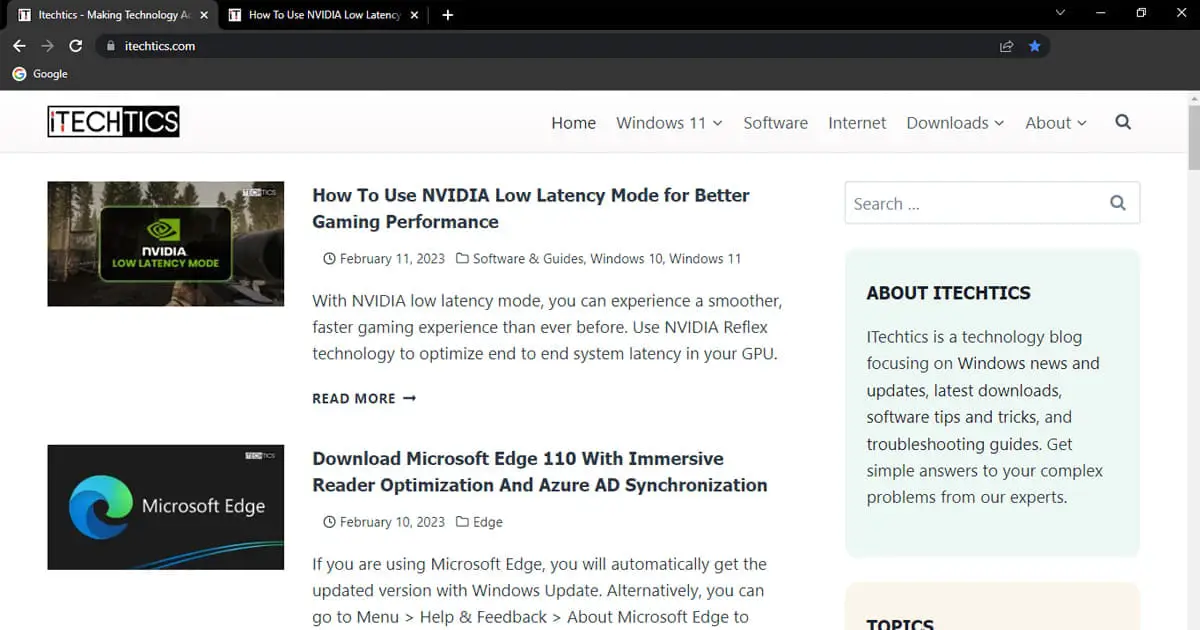The width and height of the screenshot is (1200, 630).
Task: Switch to How To Use NVIDIA Low Latency tab
Action: (x=322, y=15)
